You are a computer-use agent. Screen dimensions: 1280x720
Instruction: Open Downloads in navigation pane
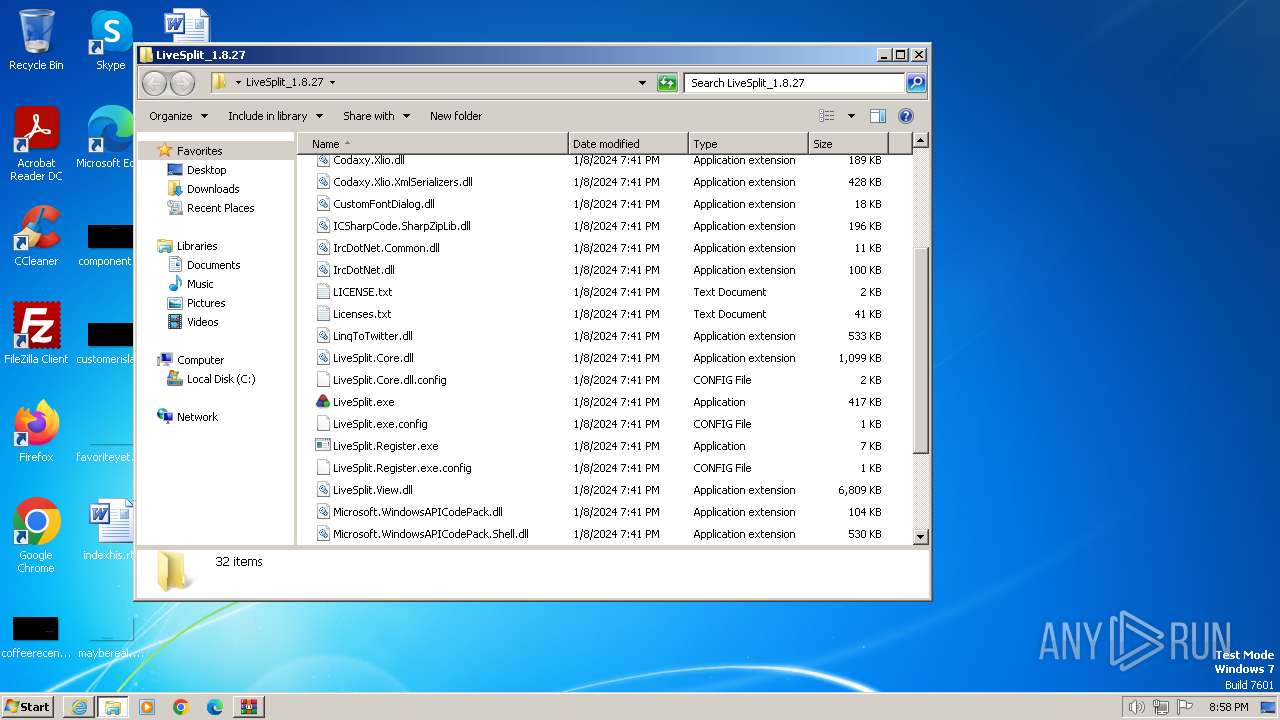pos(213,189)
